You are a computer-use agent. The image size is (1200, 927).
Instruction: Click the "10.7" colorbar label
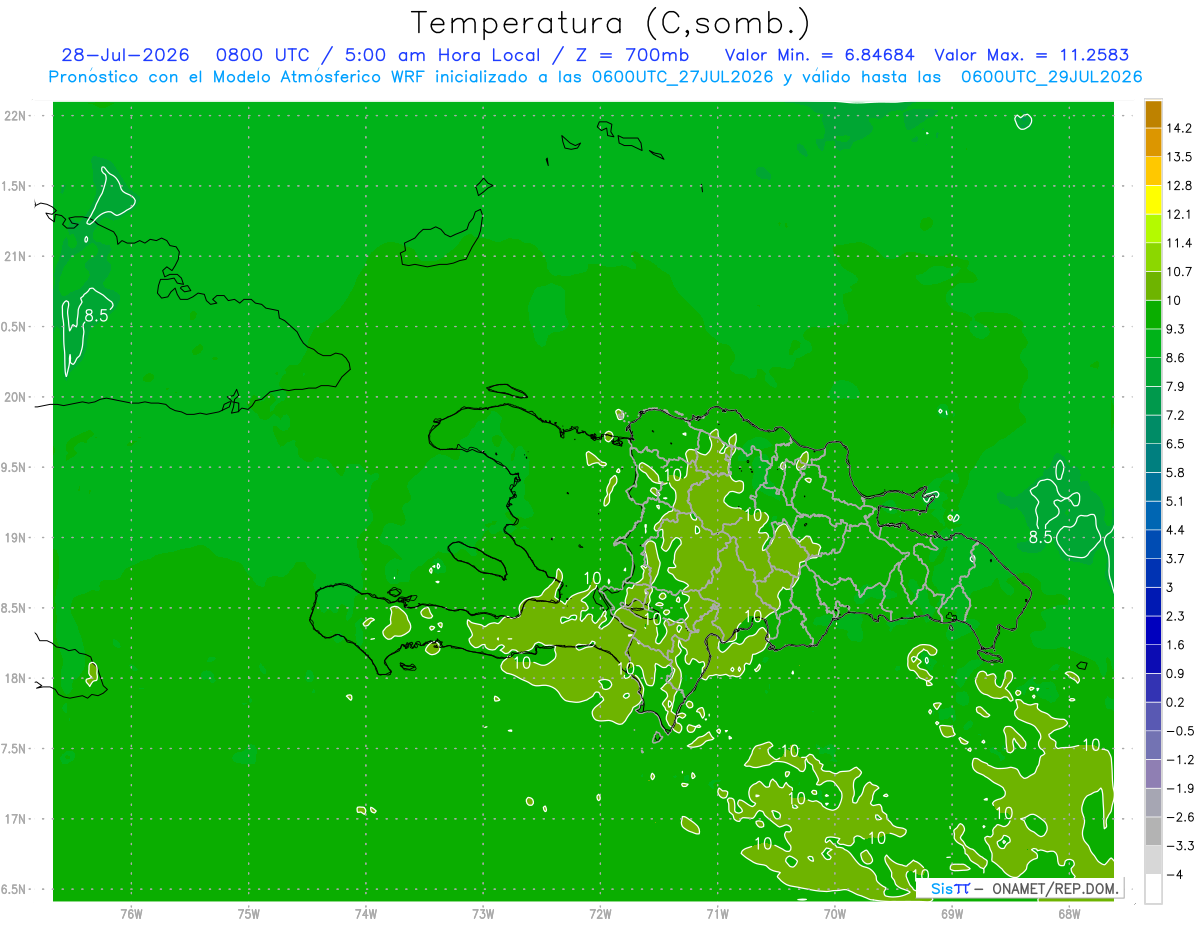click(1180, 272)
